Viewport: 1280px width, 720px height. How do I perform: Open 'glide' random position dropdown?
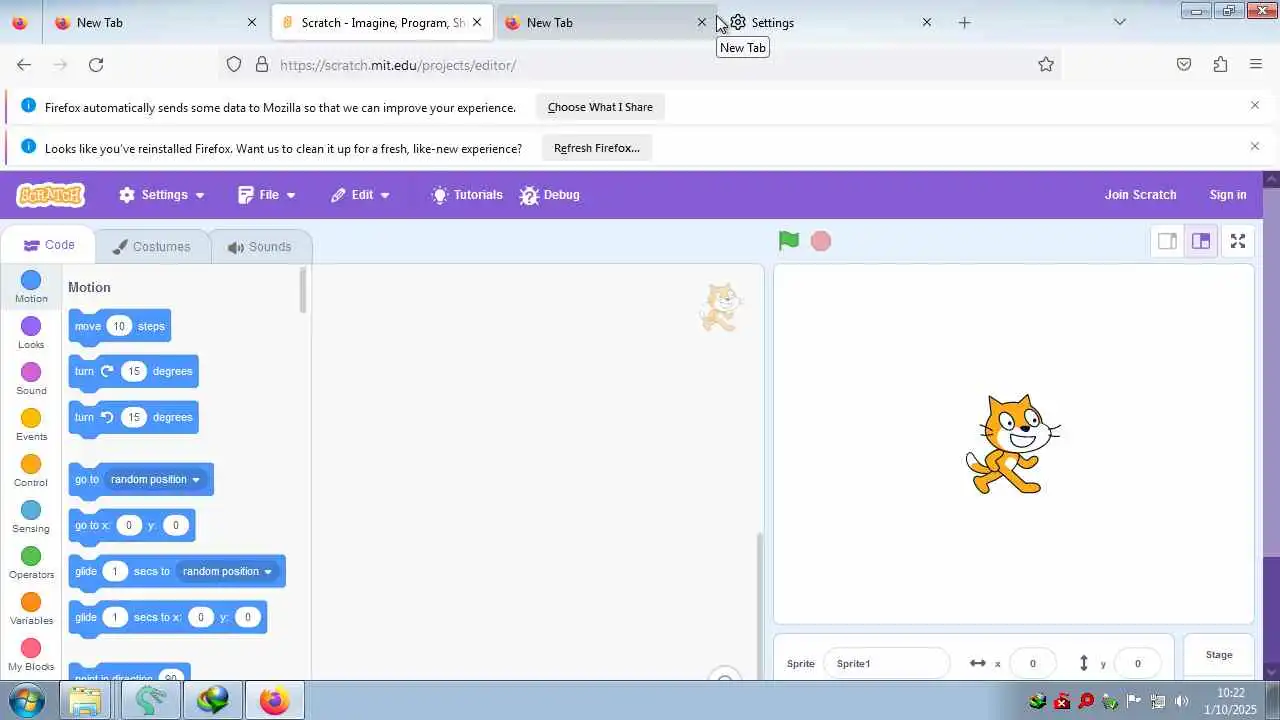227,571
